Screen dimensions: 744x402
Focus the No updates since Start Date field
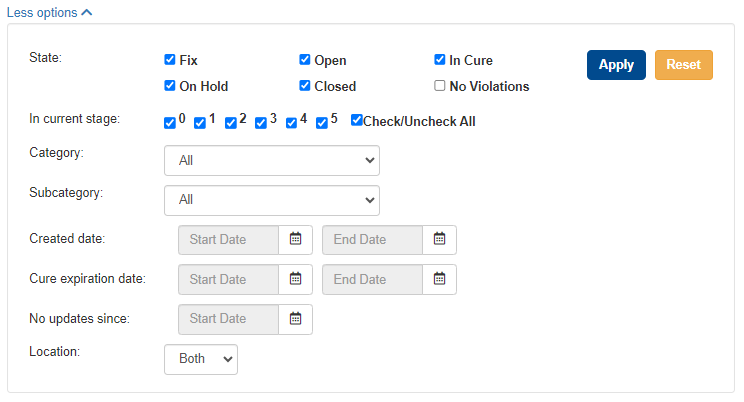228,319
